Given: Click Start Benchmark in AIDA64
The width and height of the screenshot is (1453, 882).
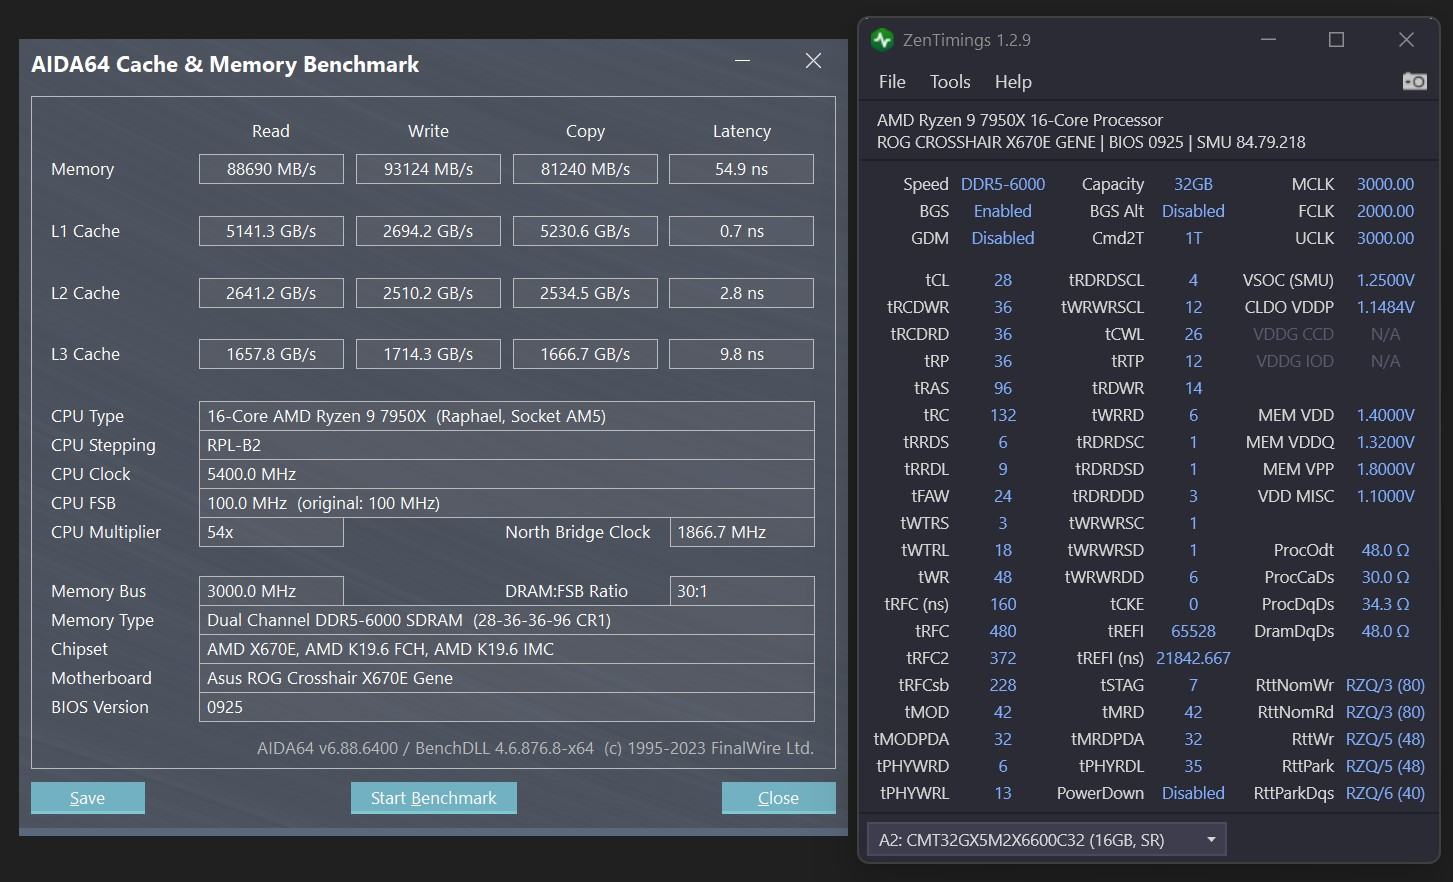Looking at the screenshot, I should 434,798.
